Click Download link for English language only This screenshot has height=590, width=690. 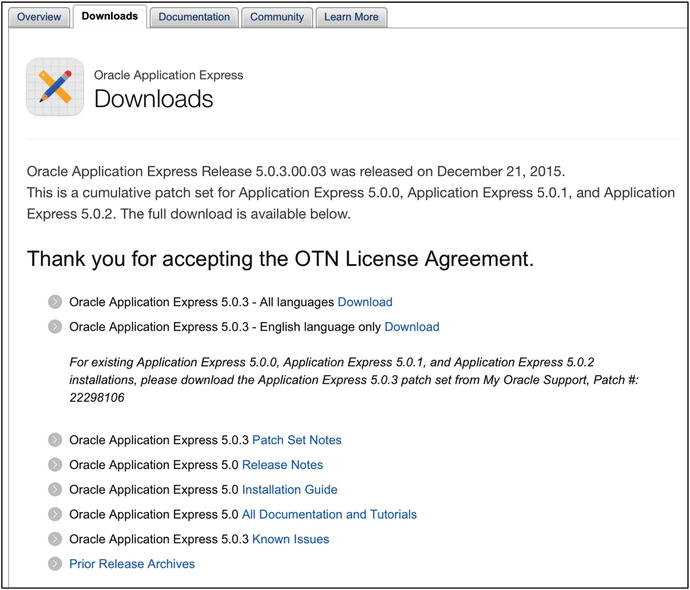point(412,327)
